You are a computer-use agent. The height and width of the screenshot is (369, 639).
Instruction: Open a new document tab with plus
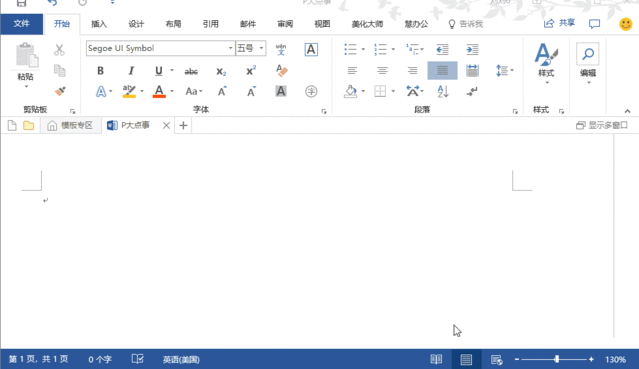[183, 126]
